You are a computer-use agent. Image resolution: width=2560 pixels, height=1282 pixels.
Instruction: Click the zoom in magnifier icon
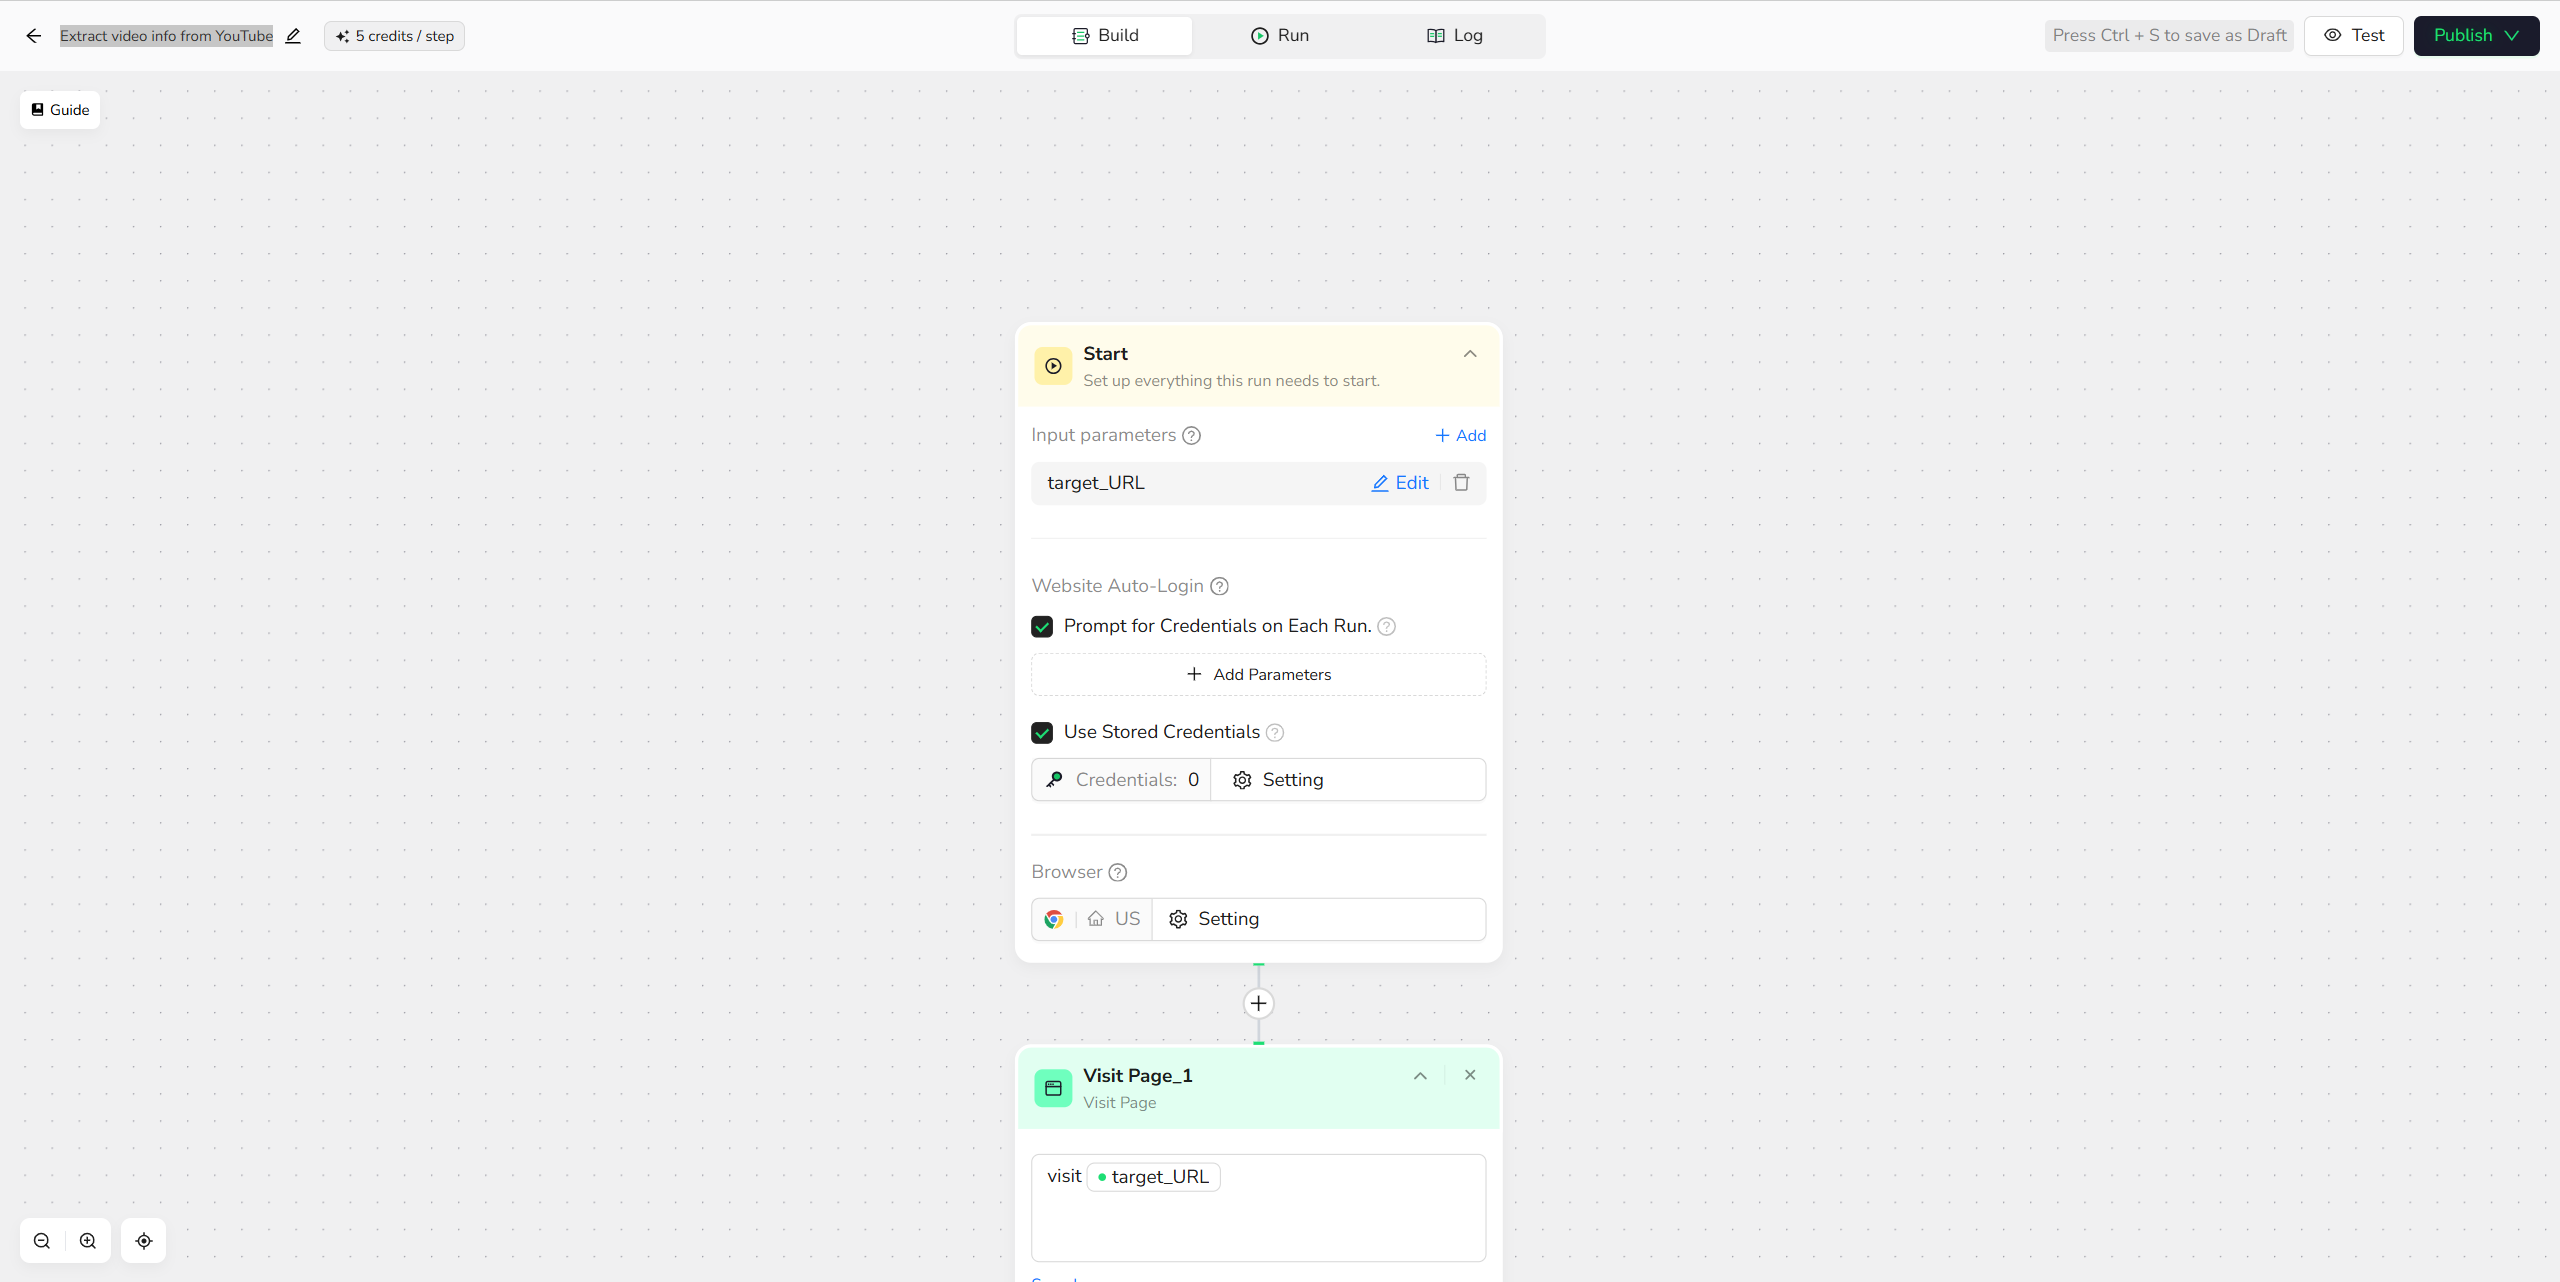[88, 1241]
